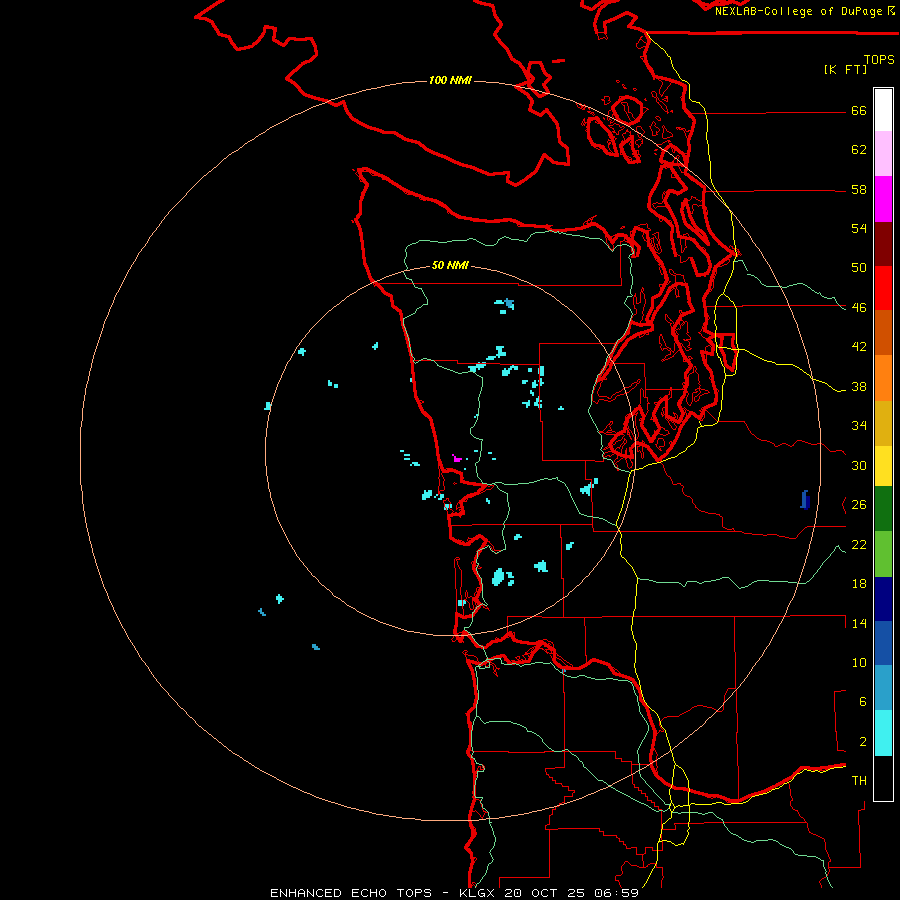
Task: Click the "38" legend value
Action: [859, 386]
